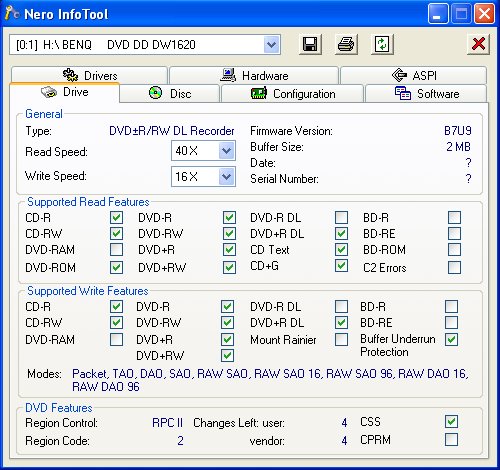Toggle Buffer Underrun Protection checkbox
This screenshot has width=500, height=470.
click(x=451, y=340)
